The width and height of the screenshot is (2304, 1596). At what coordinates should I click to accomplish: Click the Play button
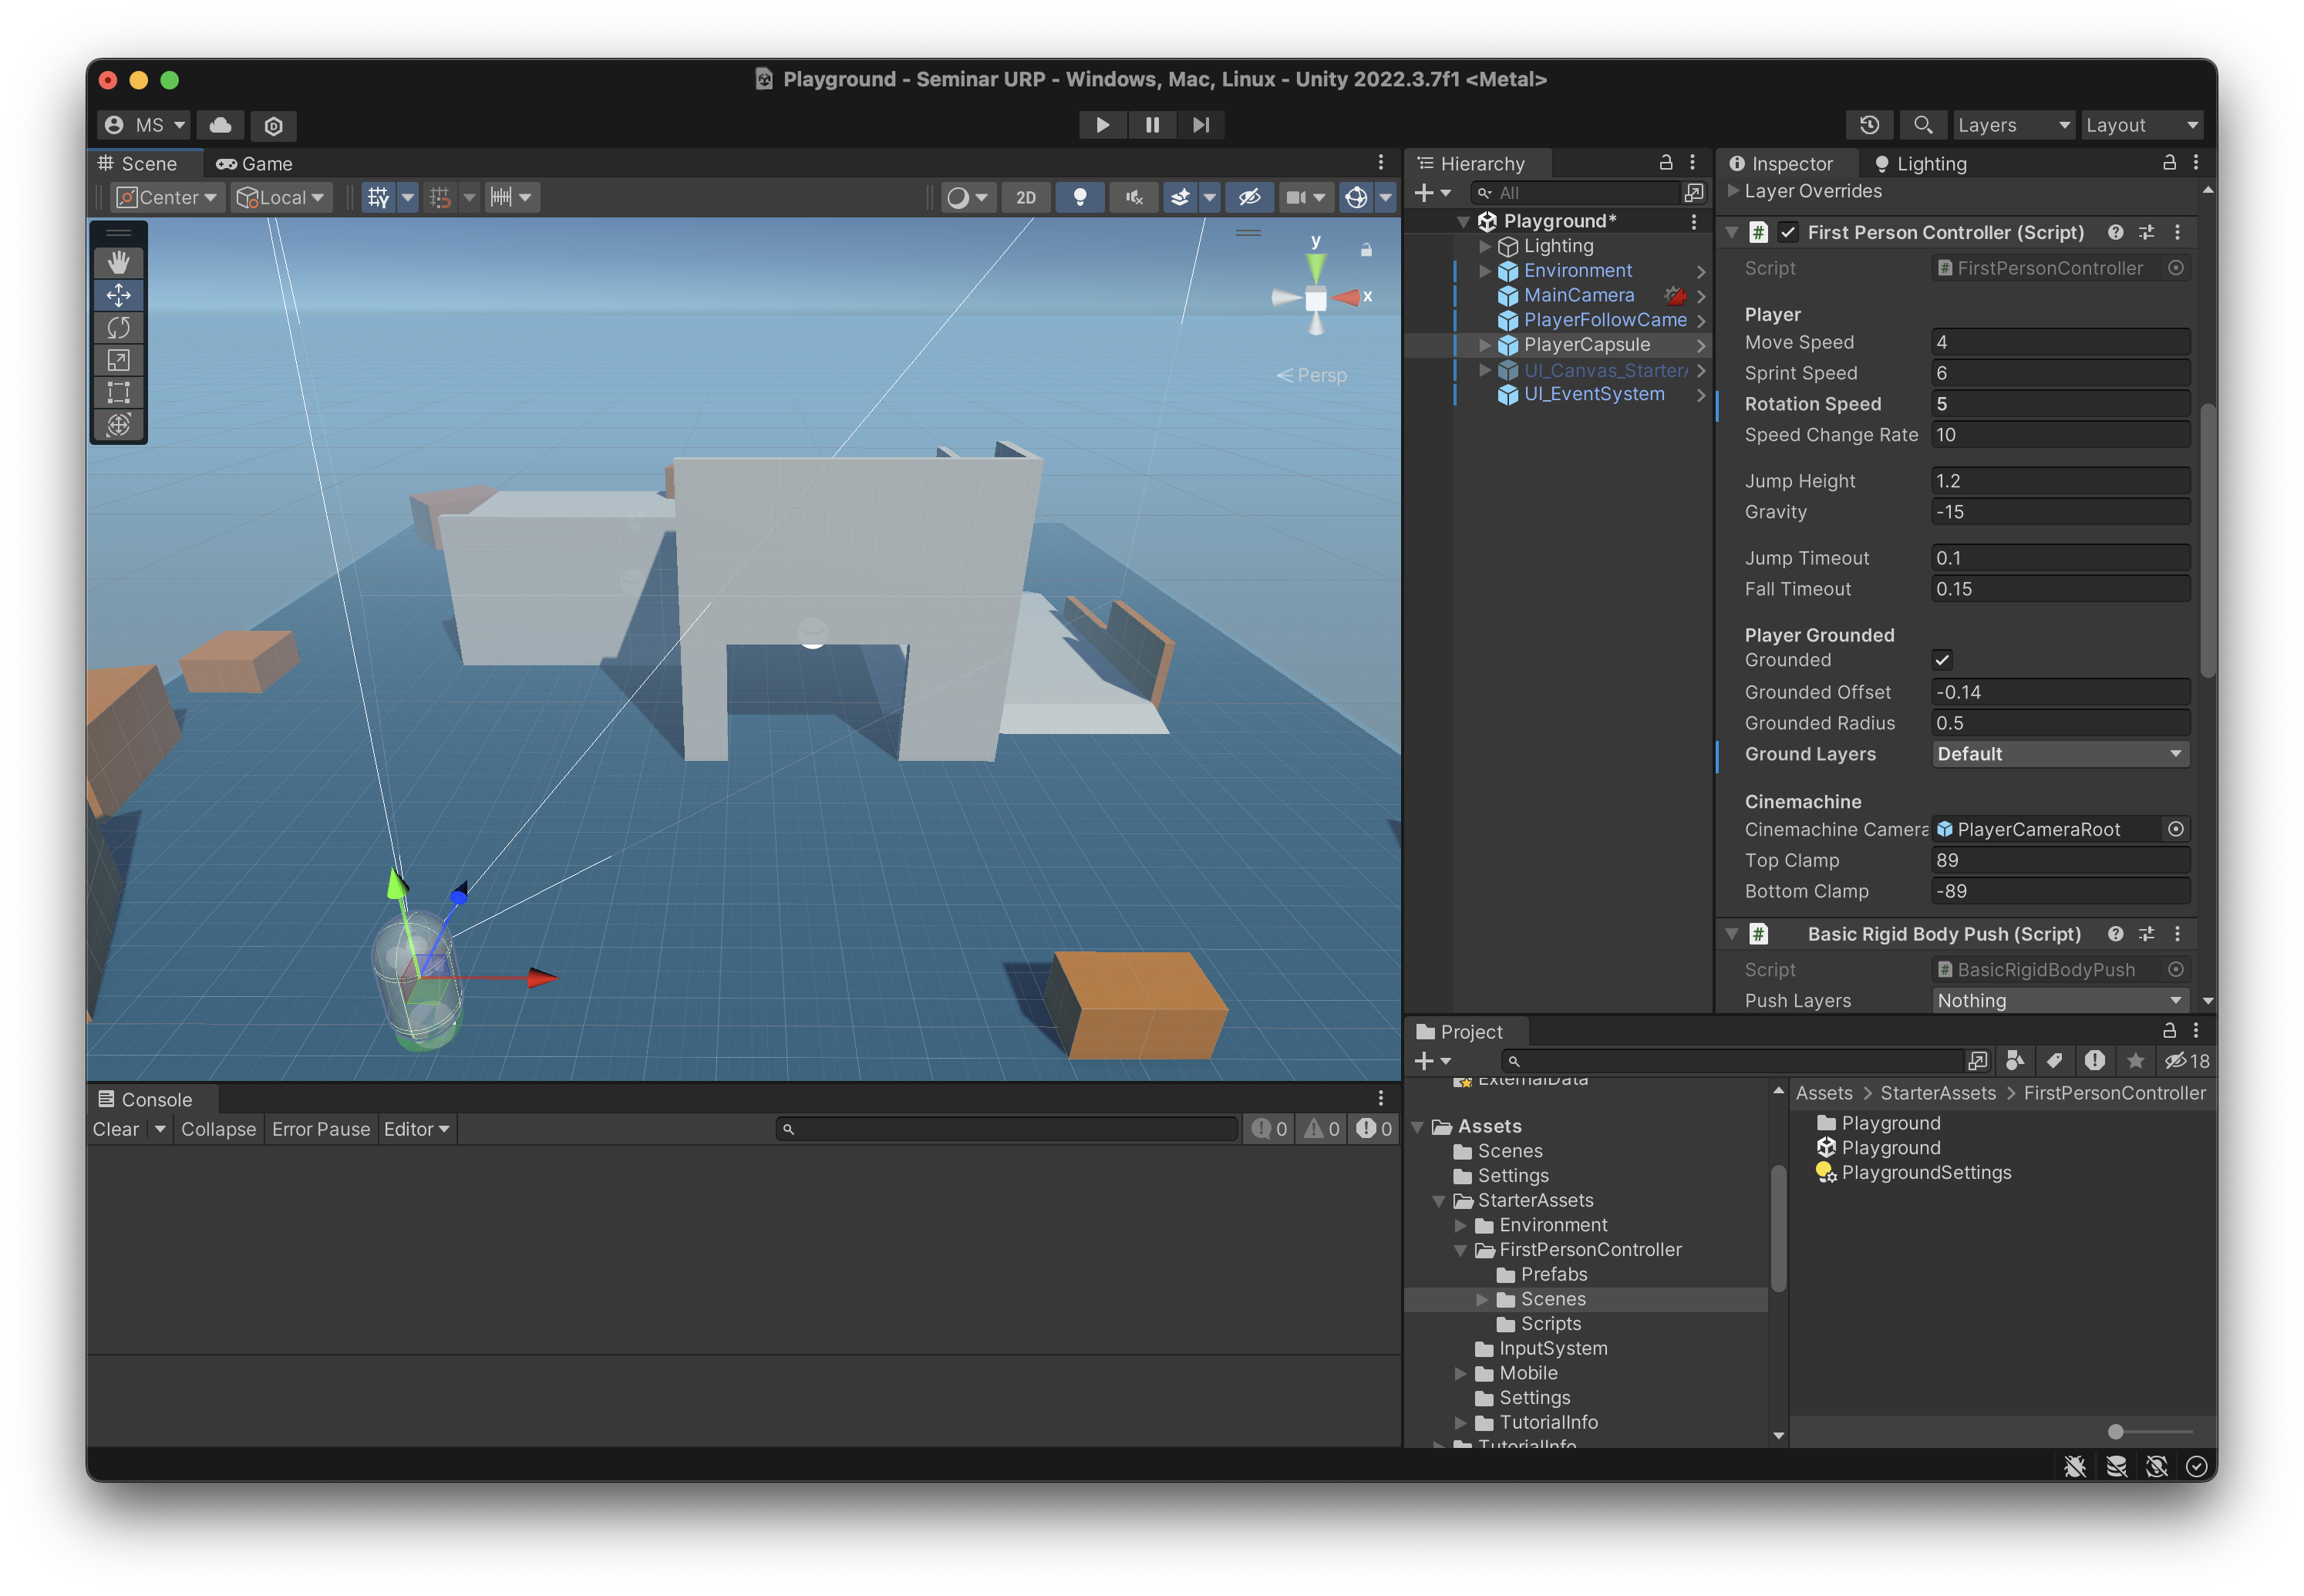pos(1102,125)
